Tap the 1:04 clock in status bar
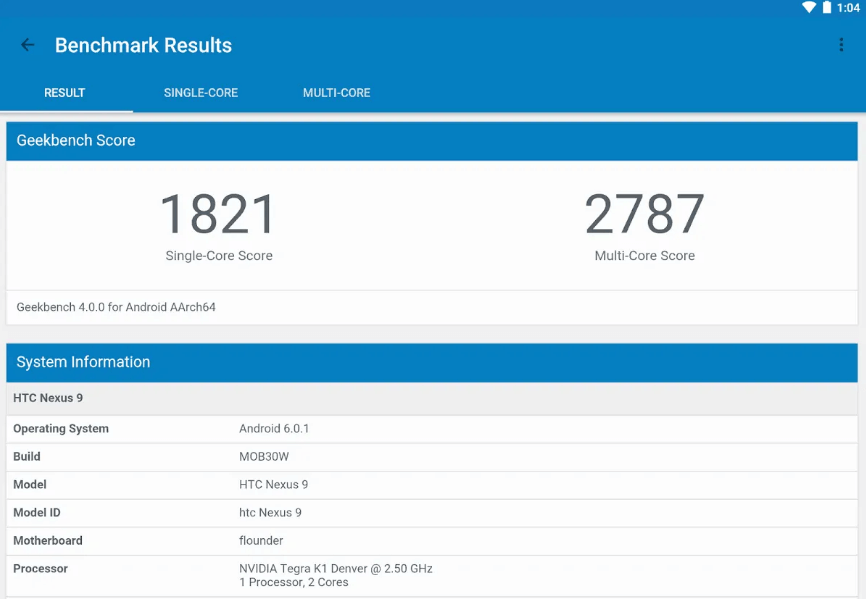The image size is (866, 599). click(x=848, y=8)
